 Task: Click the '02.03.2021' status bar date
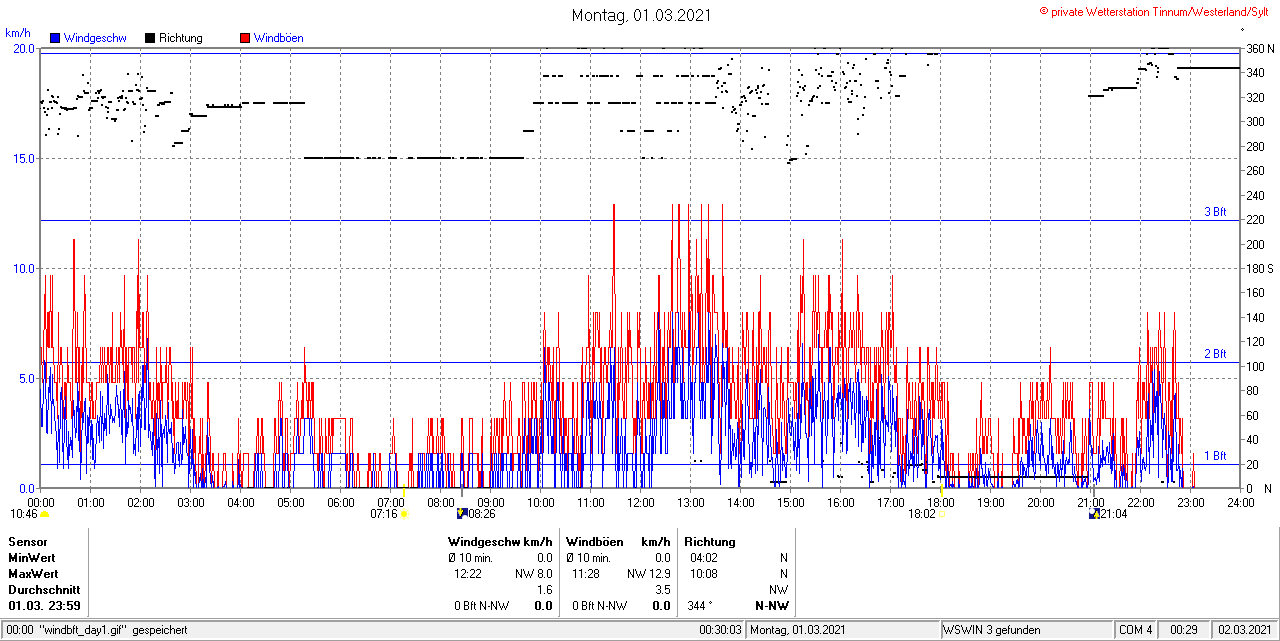click(1245, 630)
